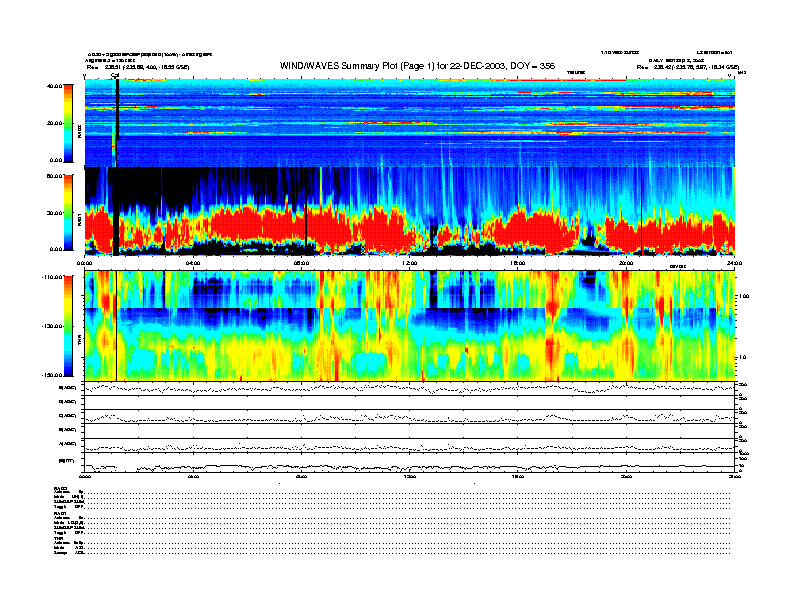Click the RAD1 rainbow color scale bar
Image resolution: width=792 pixels, height=612 pixels.
click(68, 212)
